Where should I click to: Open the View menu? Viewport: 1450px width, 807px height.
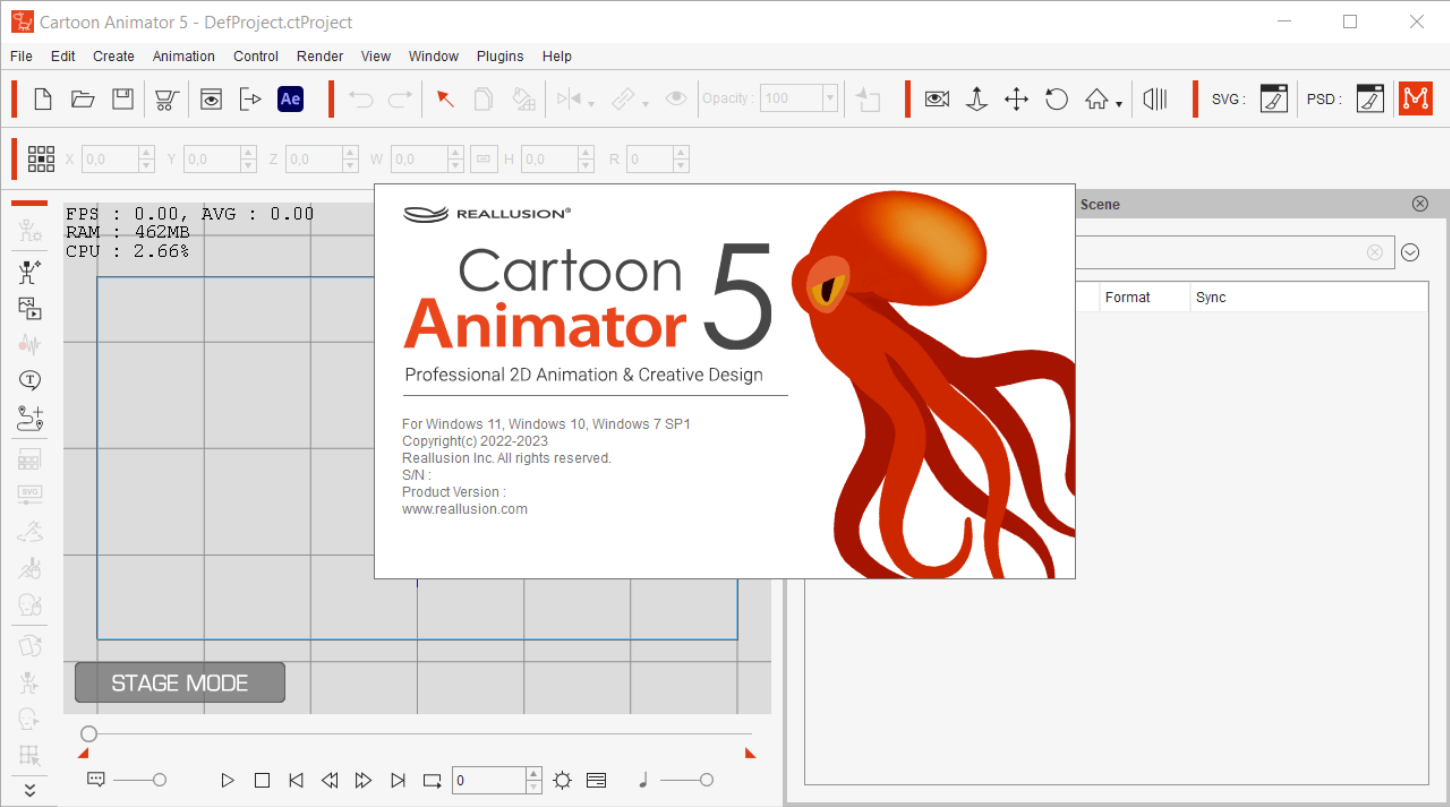376,56
